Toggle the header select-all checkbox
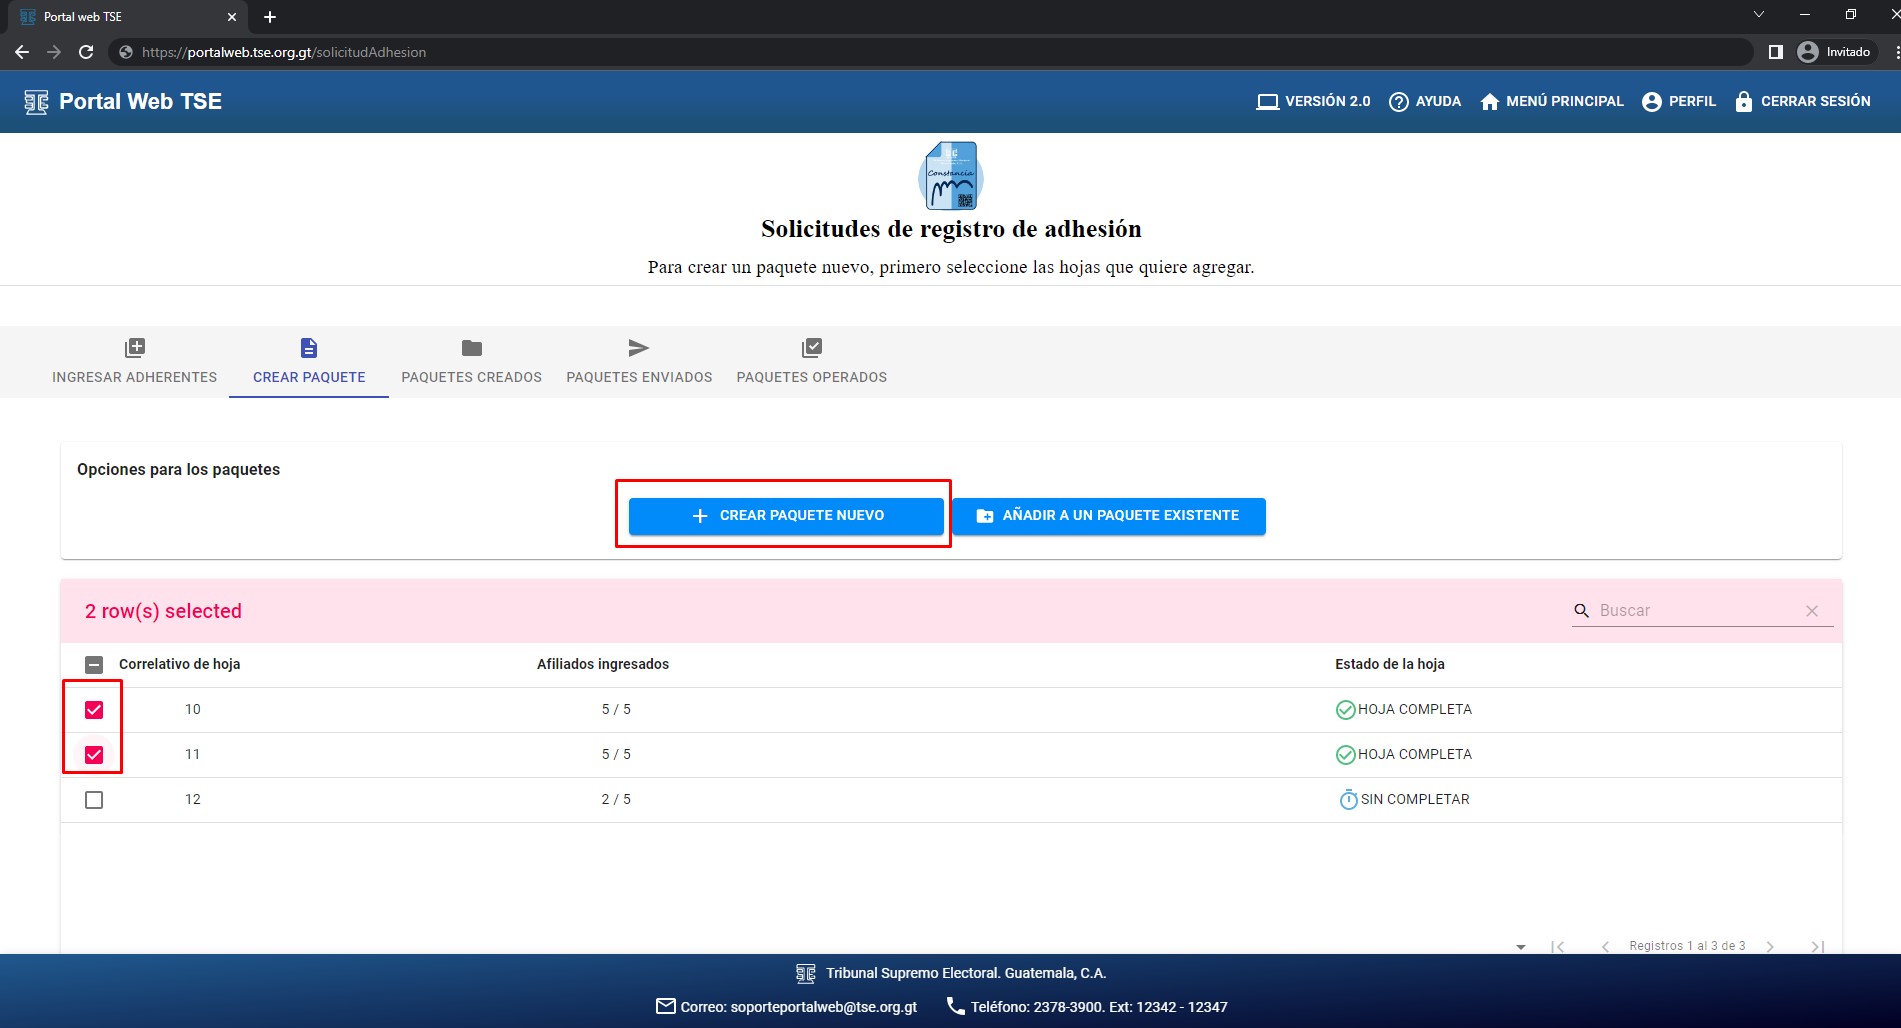This screenshot has width=1901, height=1028. [94, 665]
